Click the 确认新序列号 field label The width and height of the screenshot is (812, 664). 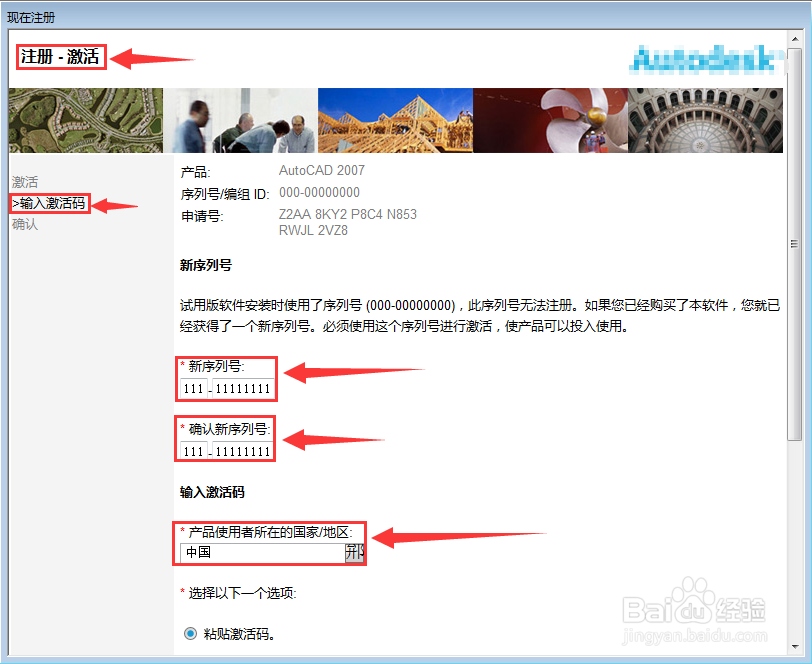[229, 429]
